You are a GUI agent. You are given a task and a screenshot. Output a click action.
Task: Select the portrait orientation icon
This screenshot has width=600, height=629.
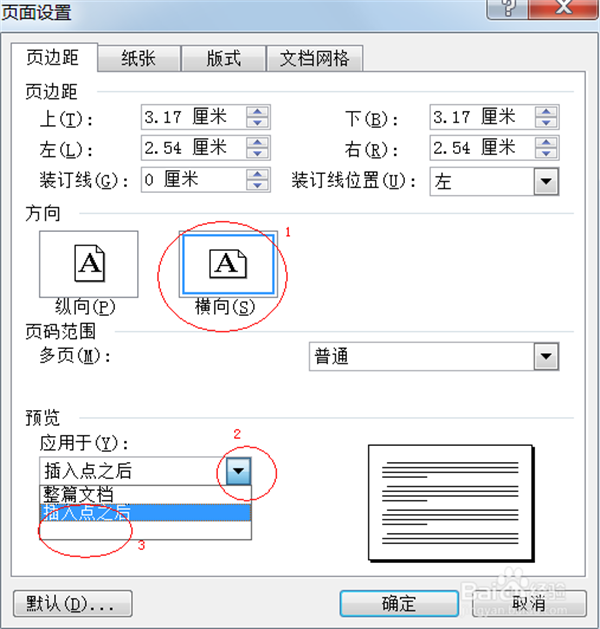pyautogui.click(x=89, y=264)
